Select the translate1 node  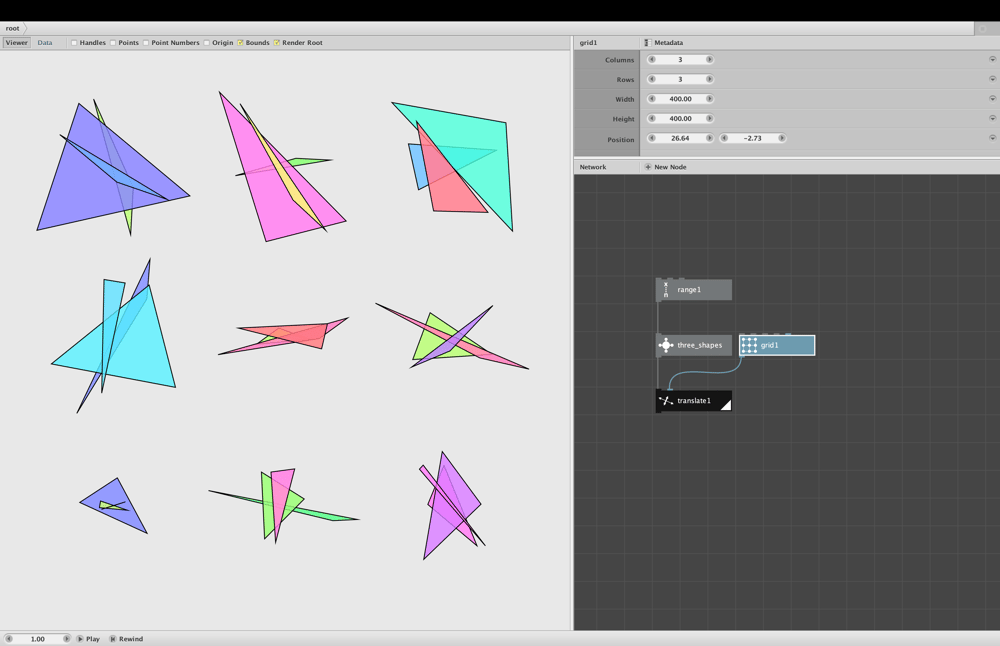(x=694, y=400)
